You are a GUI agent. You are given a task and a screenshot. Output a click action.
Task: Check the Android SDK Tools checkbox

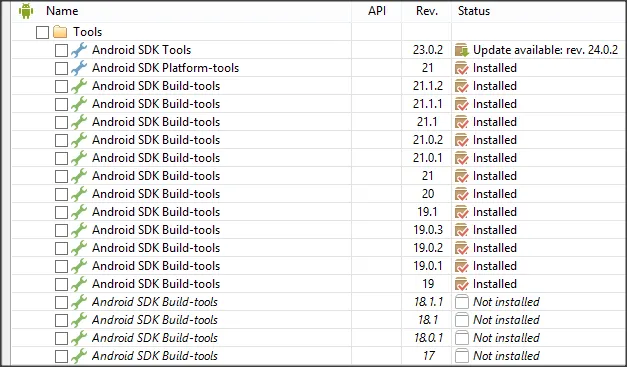(x=61, y=50)
